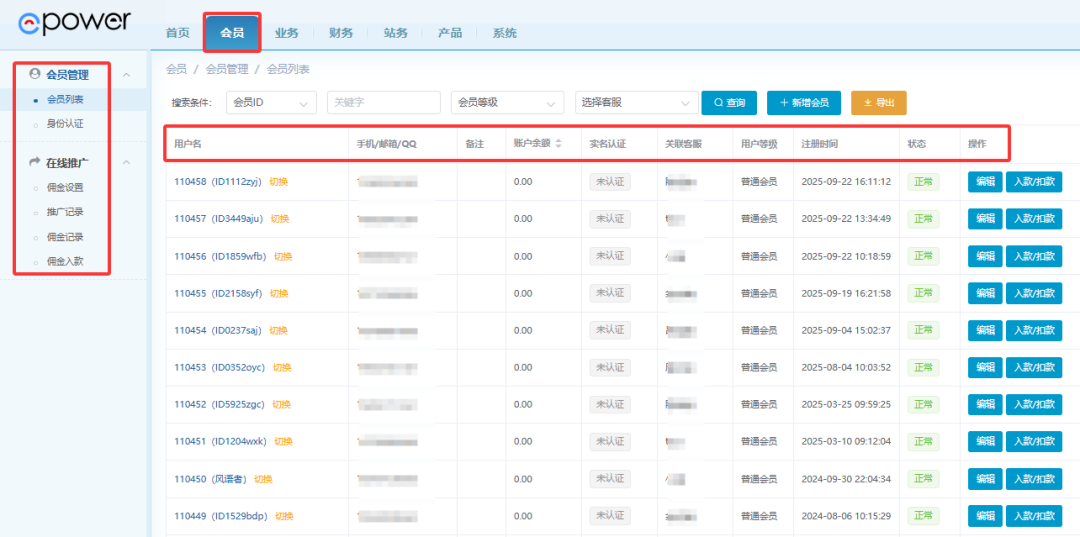Viewport: 1080px width, 537px height.
Task: Collapse the 会员管理 sidebar section
Action: [126, 75]
